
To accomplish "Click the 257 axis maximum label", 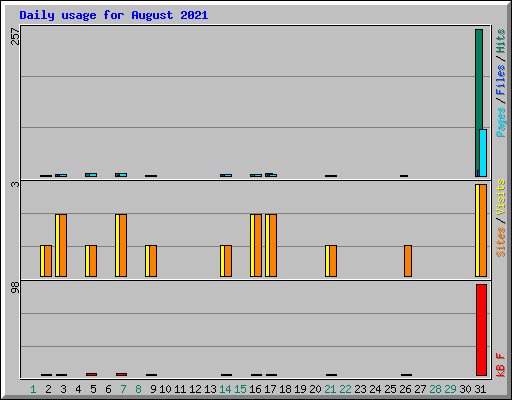I will (15, 37).
